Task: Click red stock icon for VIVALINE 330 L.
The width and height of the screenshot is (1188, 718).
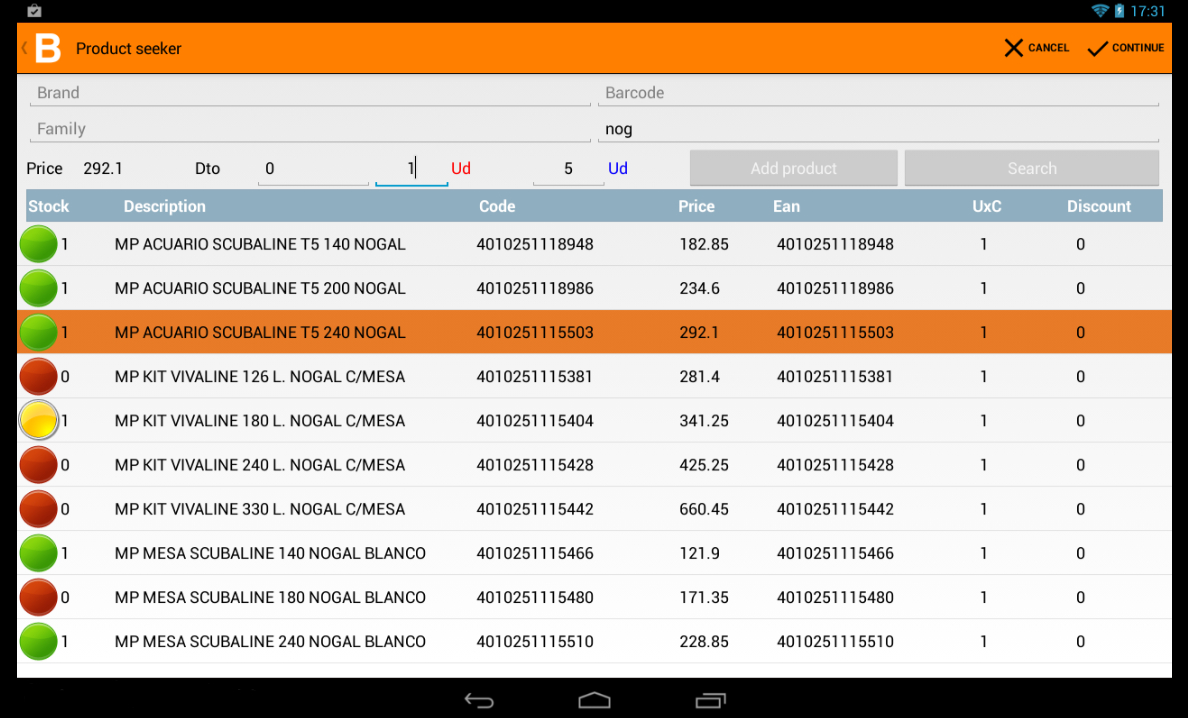Action: (x=38, y=508)
